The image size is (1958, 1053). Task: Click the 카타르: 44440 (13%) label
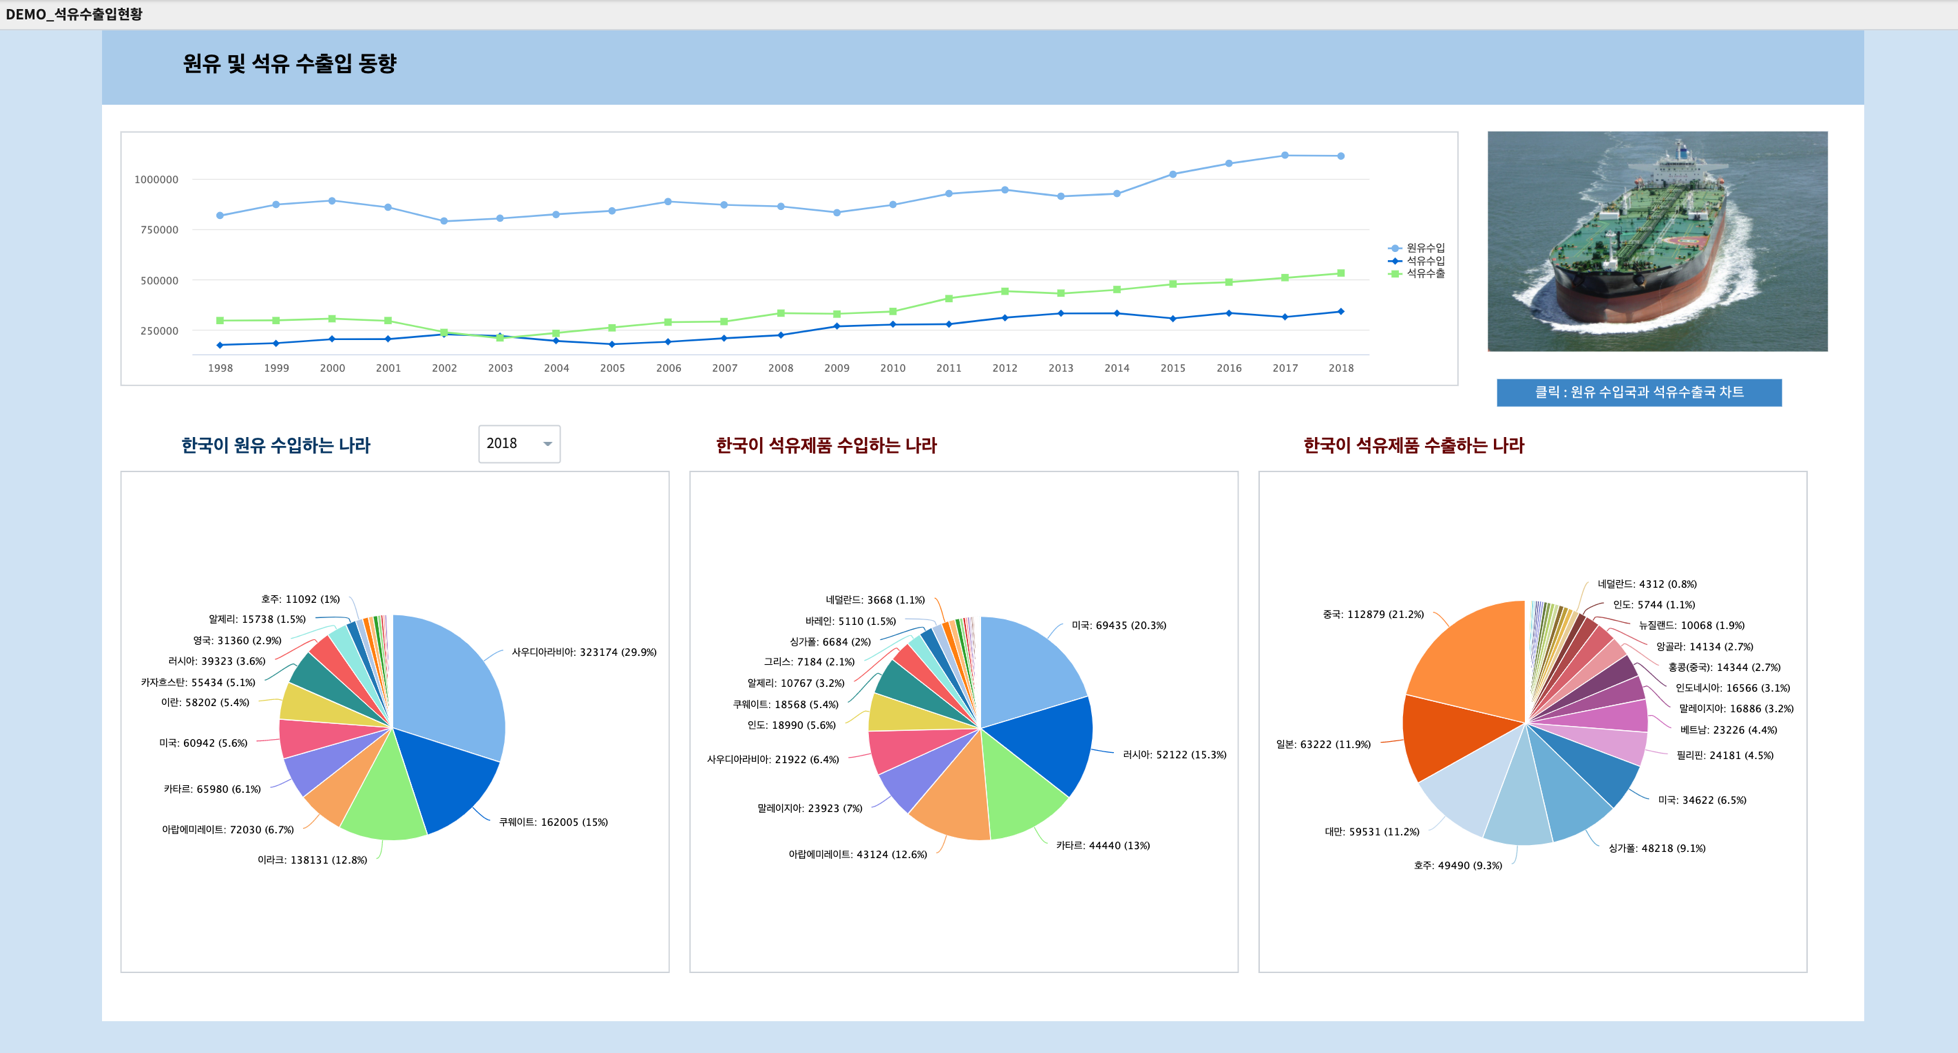(1103, 846)
